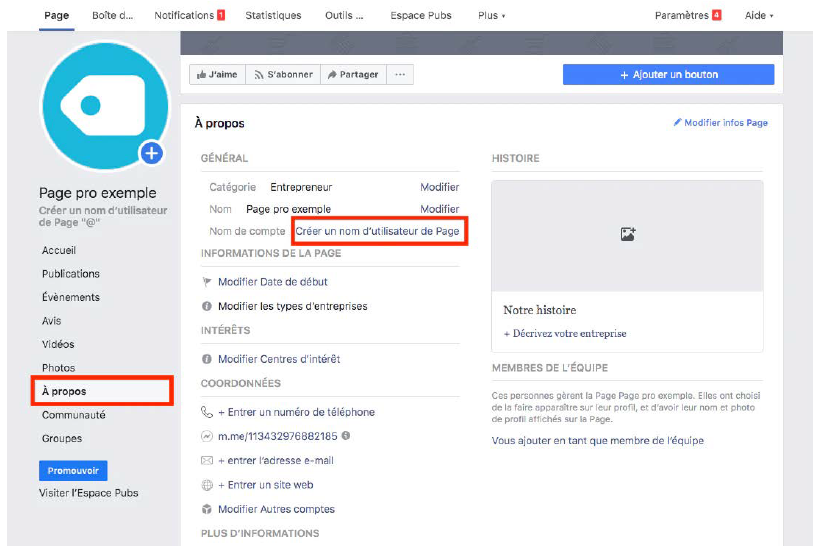This screenshot has width=817, height=549.
Task: Open Accueil in the sidebar
Action: (x=59, y=251)
